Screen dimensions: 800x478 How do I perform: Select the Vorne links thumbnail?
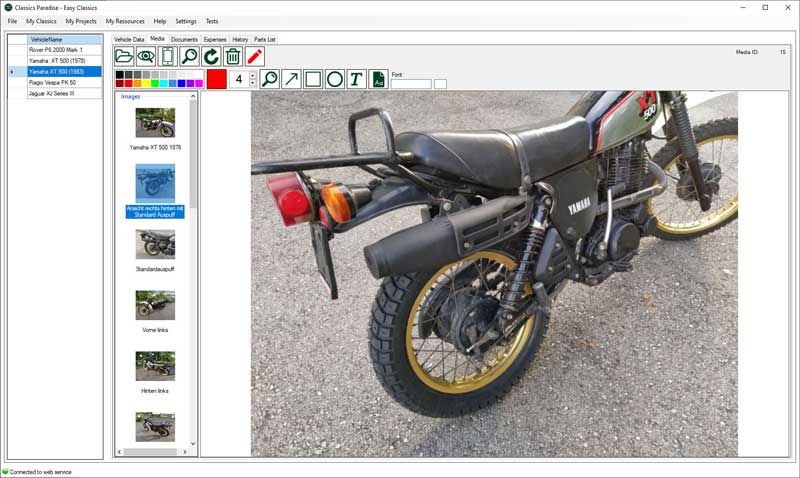point(155,305)
